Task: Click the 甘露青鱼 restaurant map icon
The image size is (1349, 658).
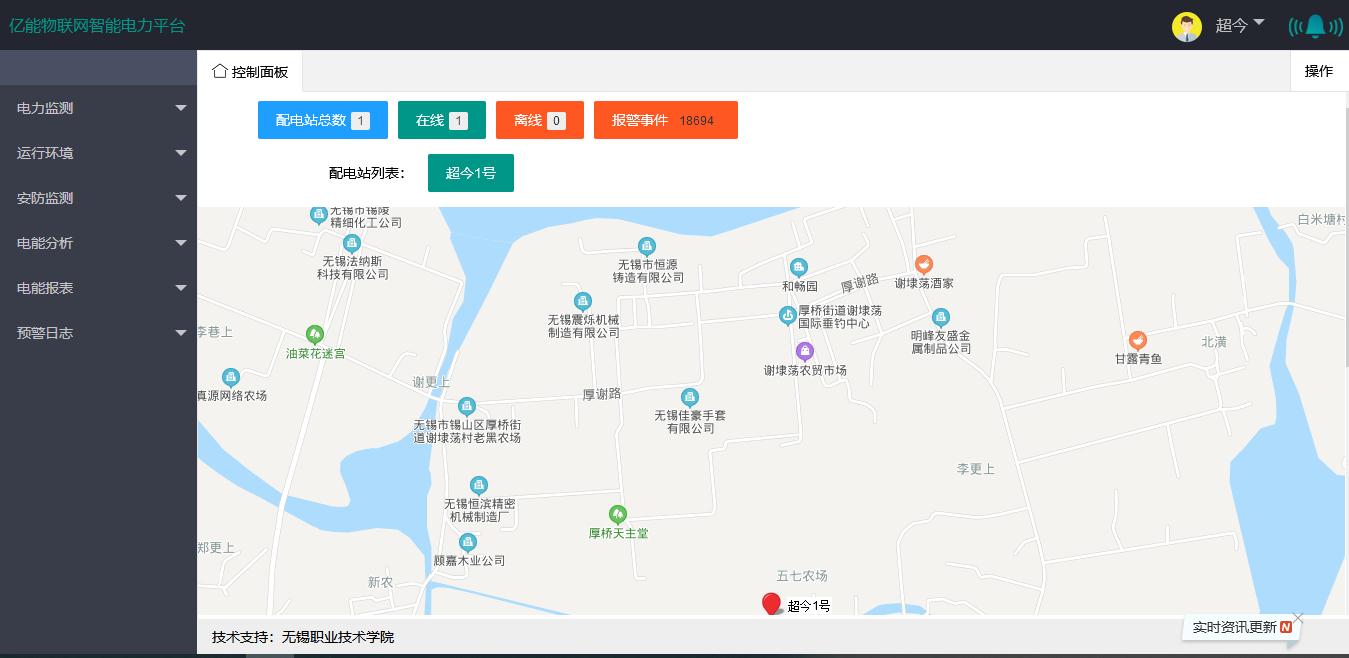Action: (x=1137, y=340)
